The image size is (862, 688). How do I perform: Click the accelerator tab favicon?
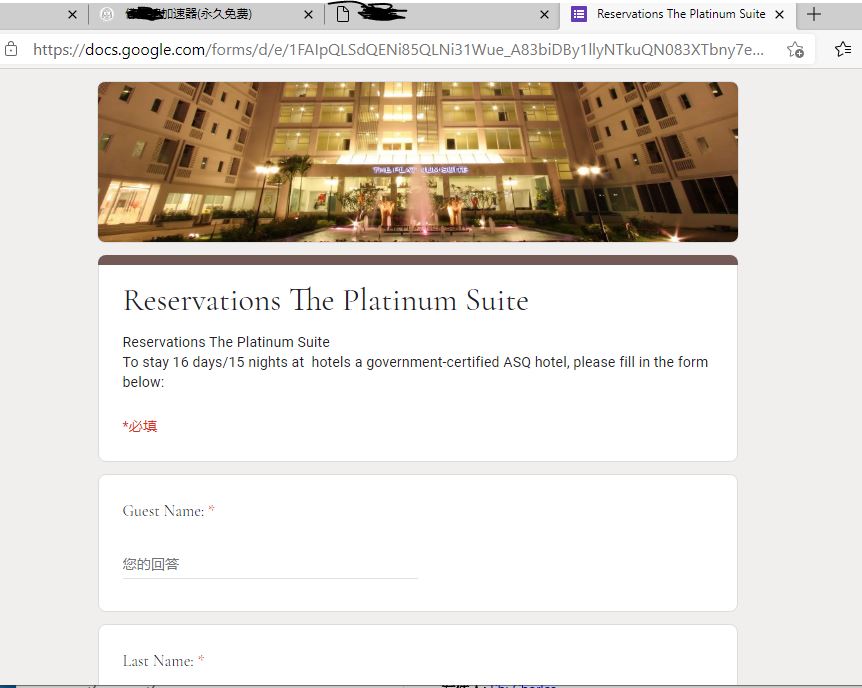tap(107, 15)
